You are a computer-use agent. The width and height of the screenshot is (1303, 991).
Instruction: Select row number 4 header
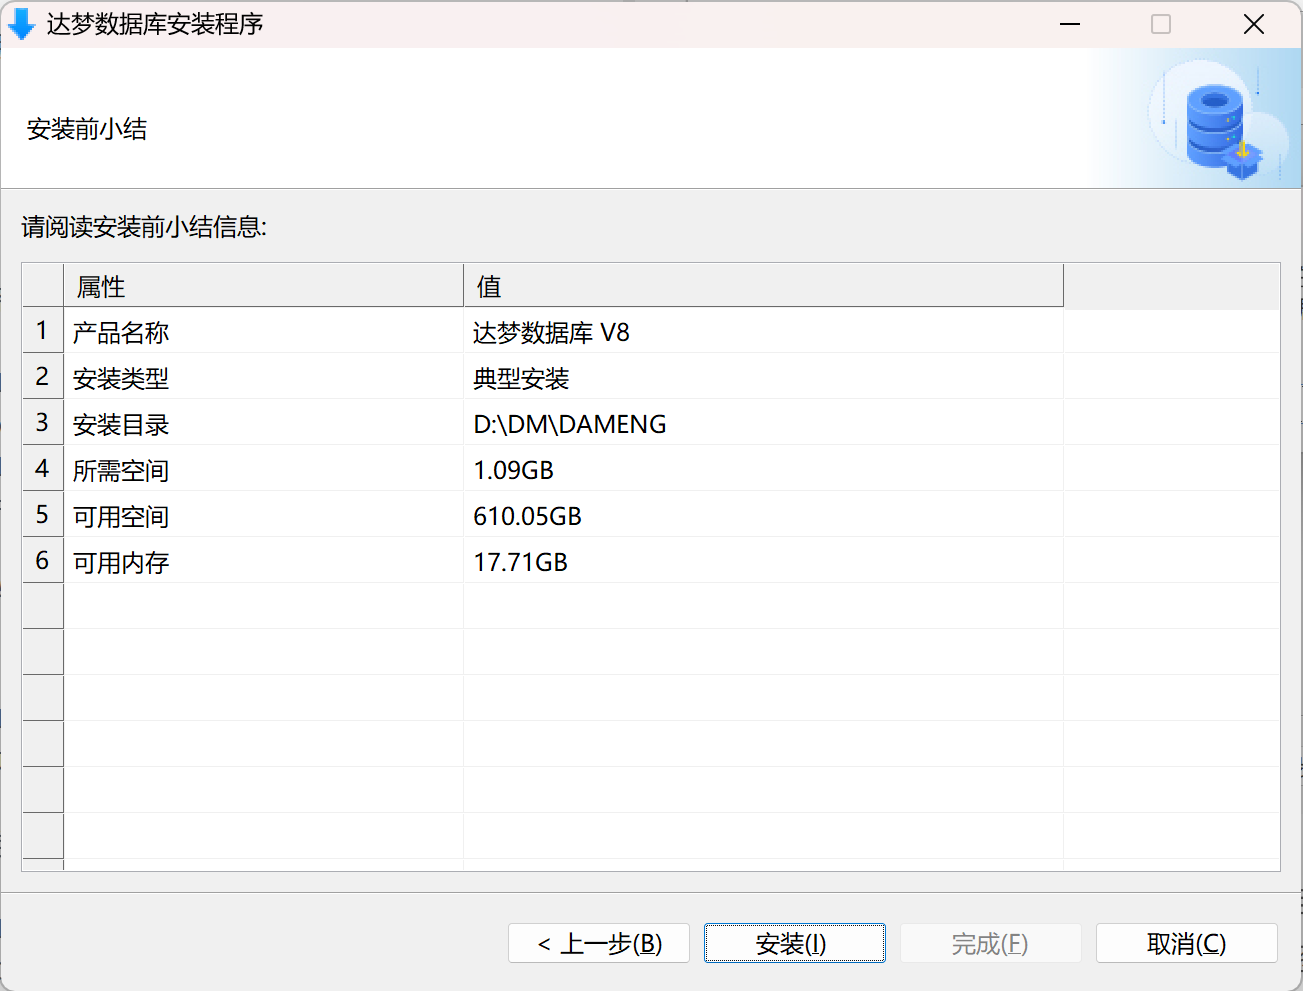coord(43,468)
